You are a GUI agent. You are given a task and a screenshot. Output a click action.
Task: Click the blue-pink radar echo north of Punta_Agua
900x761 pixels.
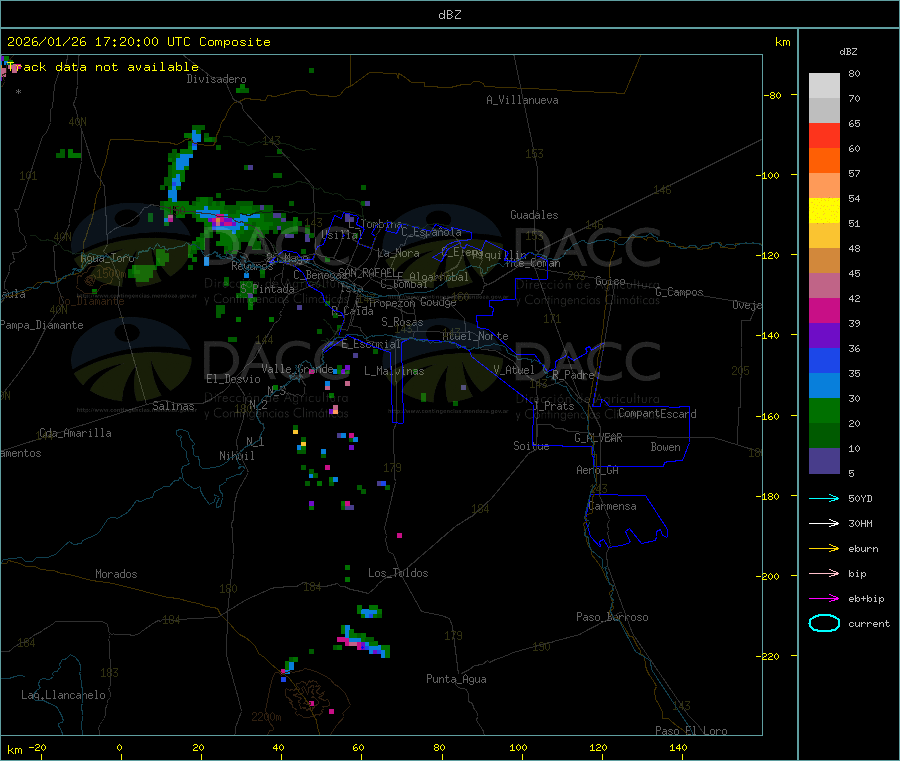click(363, 643)
